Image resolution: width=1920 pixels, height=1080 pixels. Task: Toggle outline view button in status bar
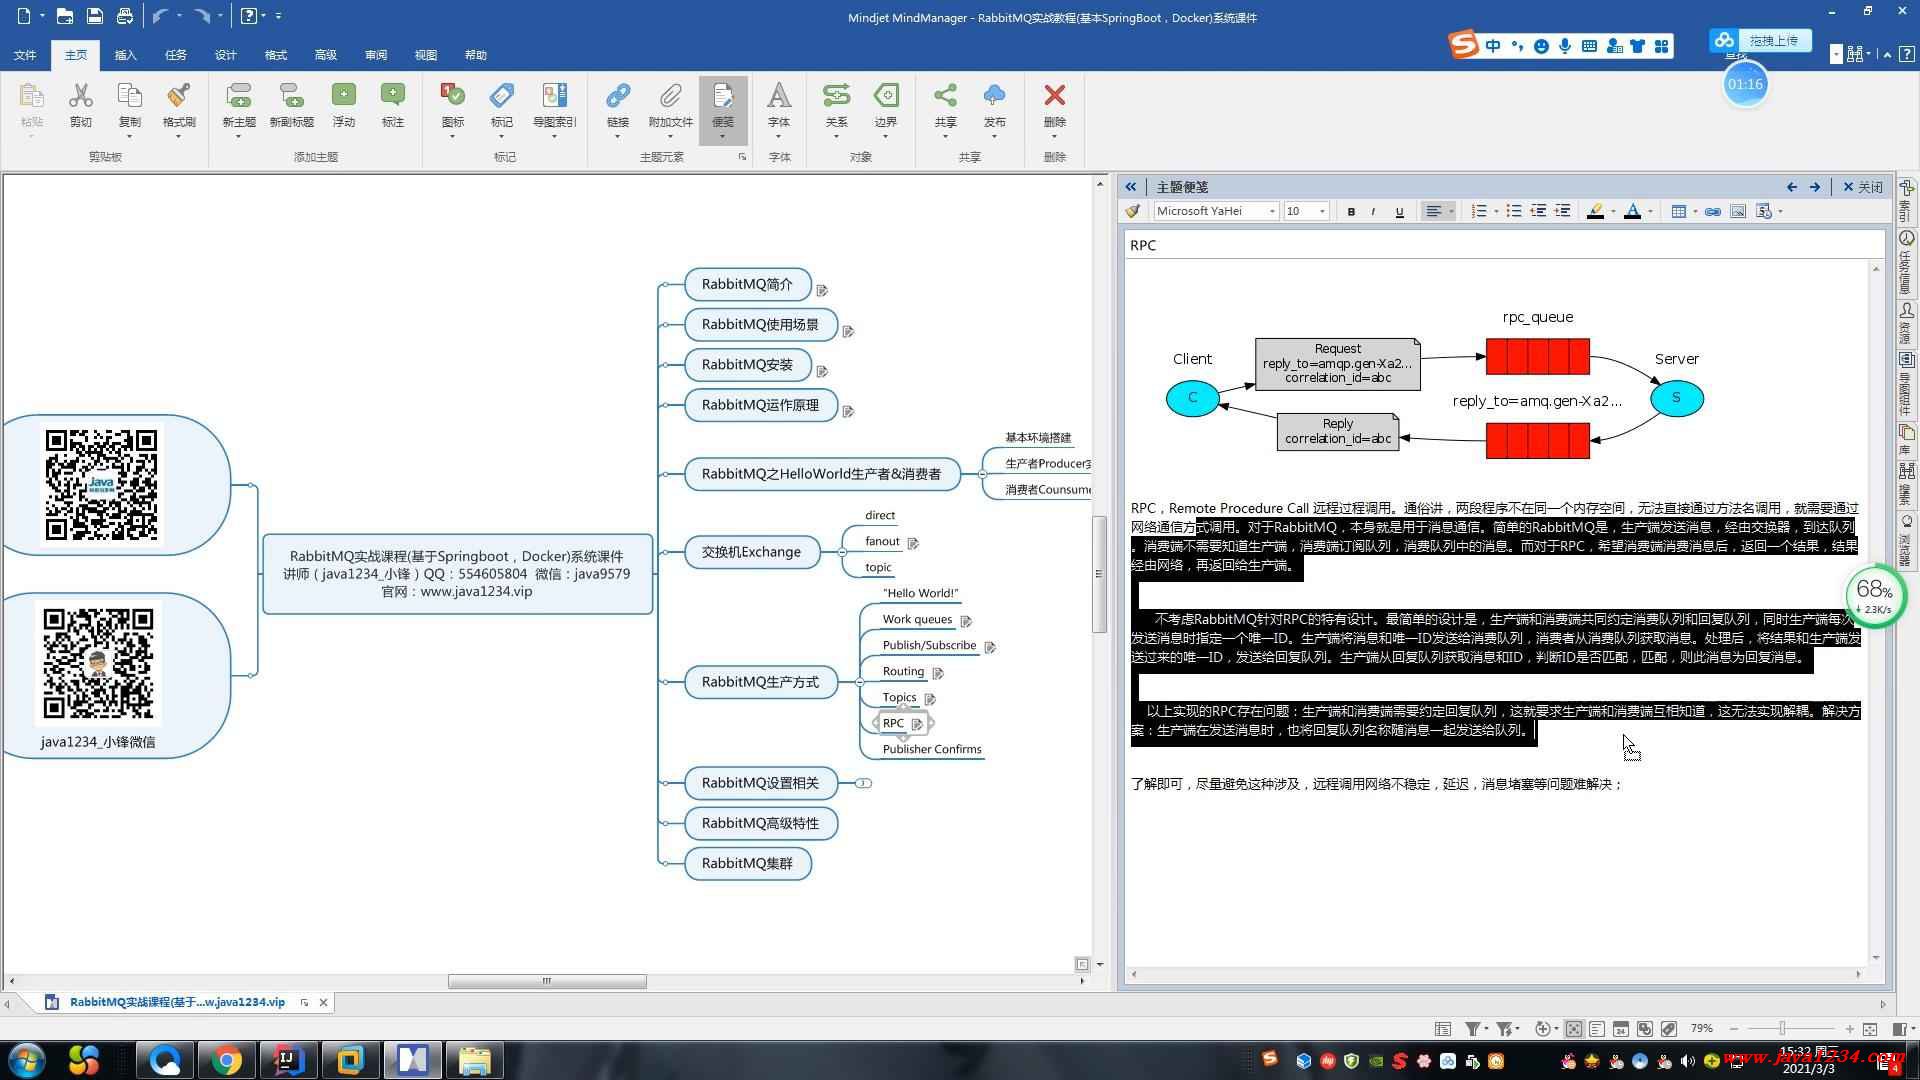1597,1029
